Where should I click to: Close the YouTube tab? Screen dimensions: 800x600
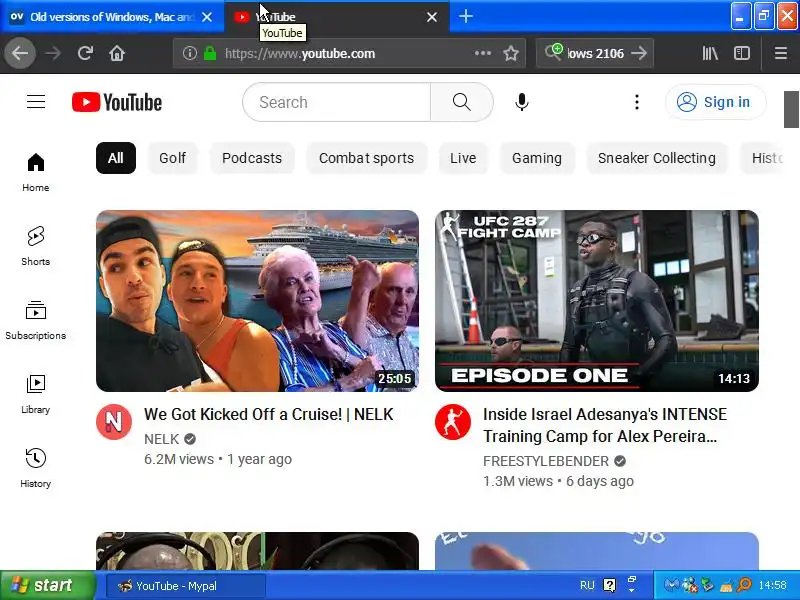[x=432, y=17]
